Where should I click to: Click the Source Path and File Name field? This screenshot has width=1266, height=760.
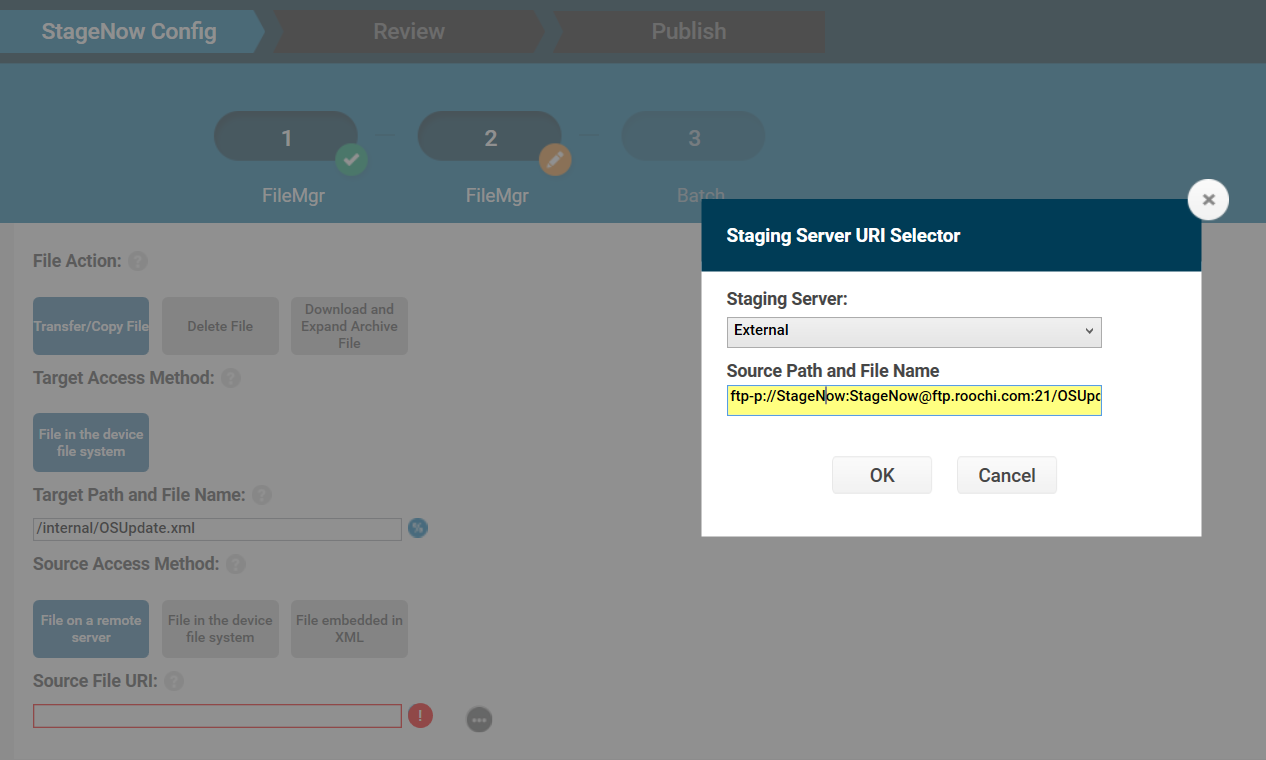(x=914, y=400)
